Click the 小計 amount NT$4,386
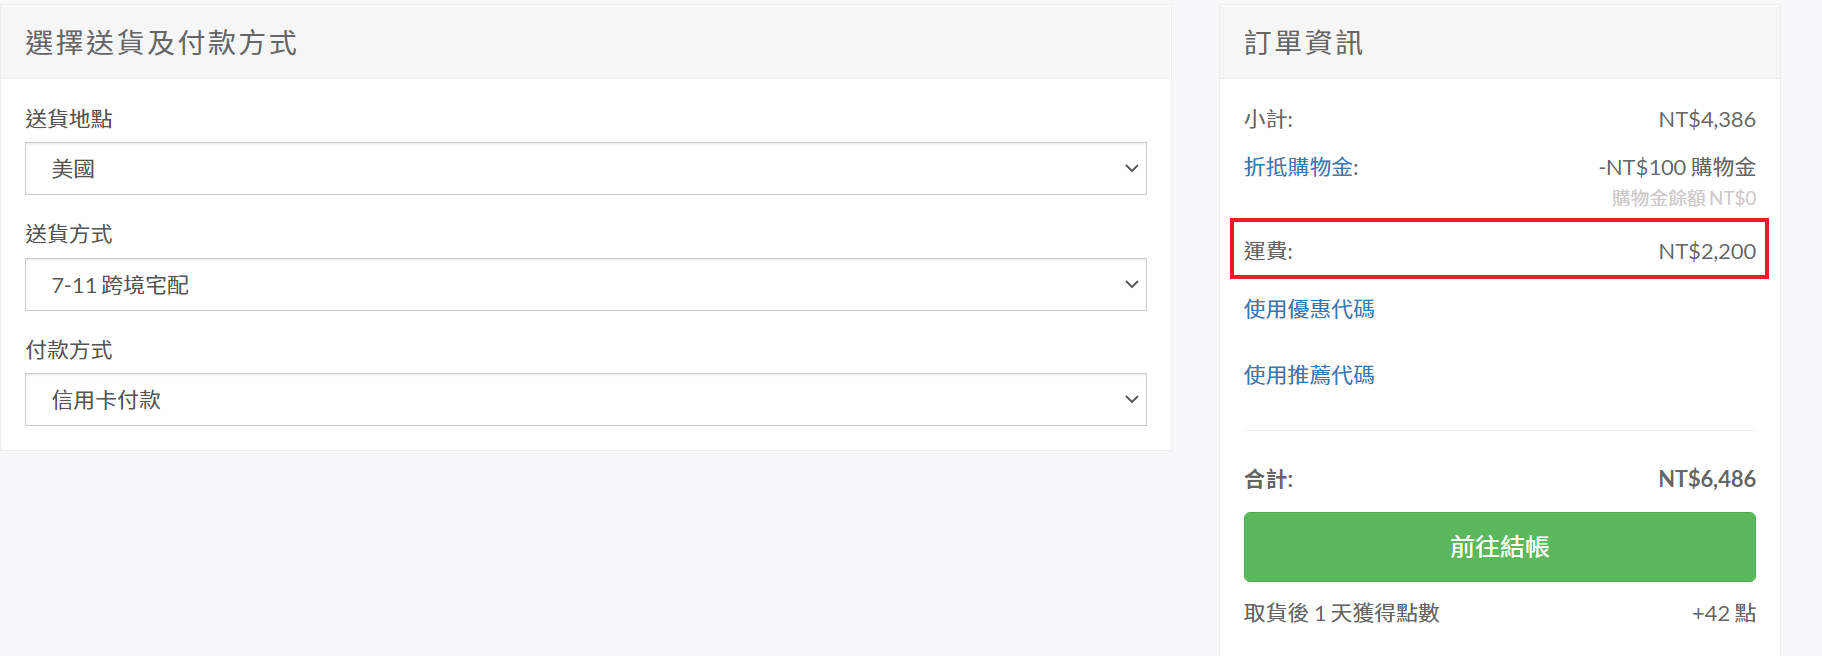Screen dimensions: 1822x656 click(x=1706, y=120)
